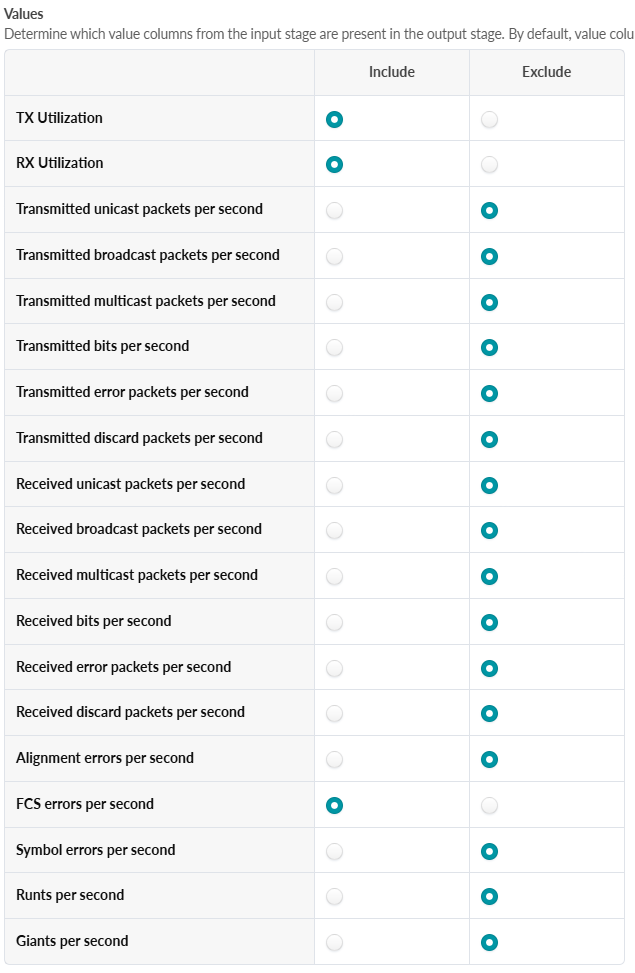Include Transmitted multicast packets per second
Screen dimensions: 635x973
[x=334, y=302]
